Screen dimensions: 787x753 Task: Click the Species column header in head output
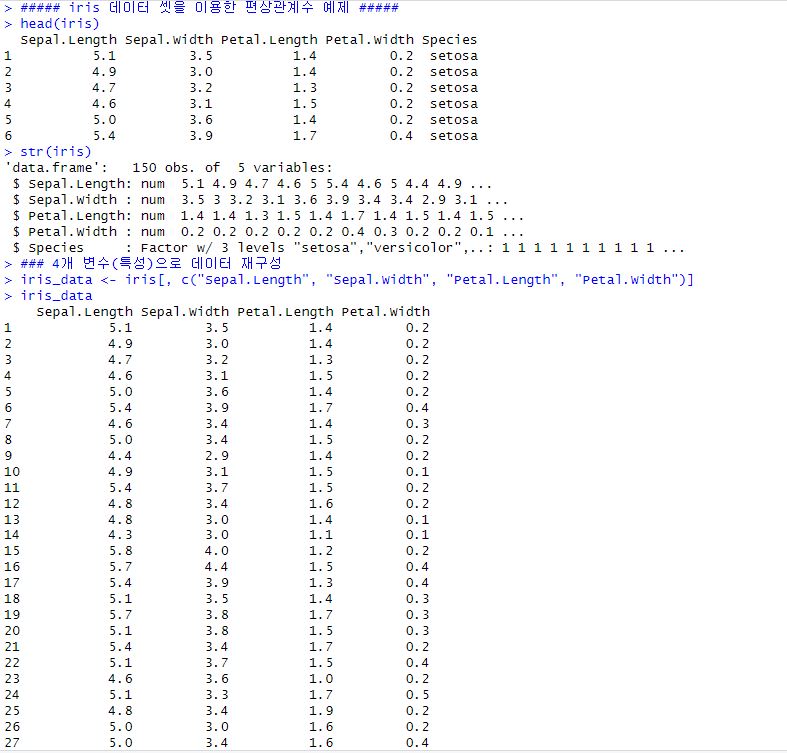coord(449,40)
